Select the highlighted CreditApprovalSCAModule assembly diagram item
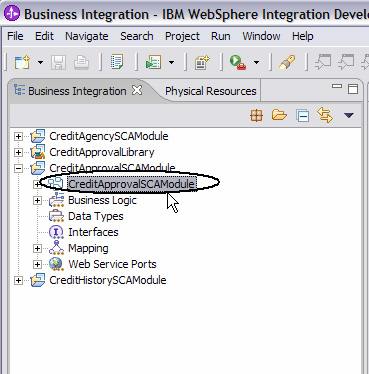The image size is (369, 374). pos(131,184)
